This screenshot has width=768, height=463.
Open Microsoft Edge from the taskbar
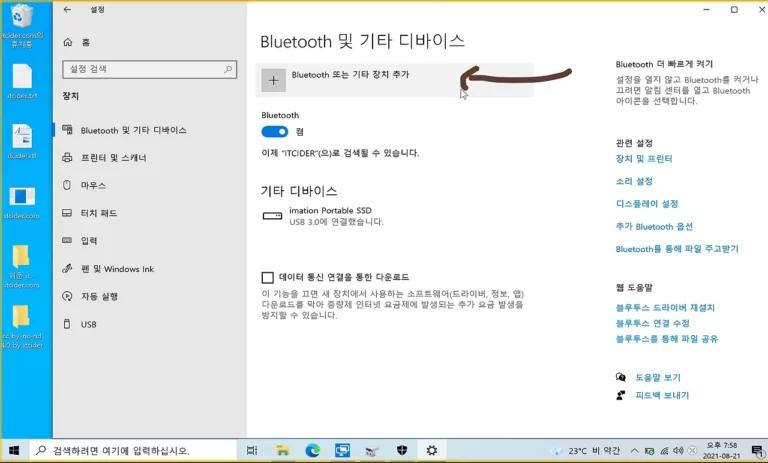click(x=312, y=450)
